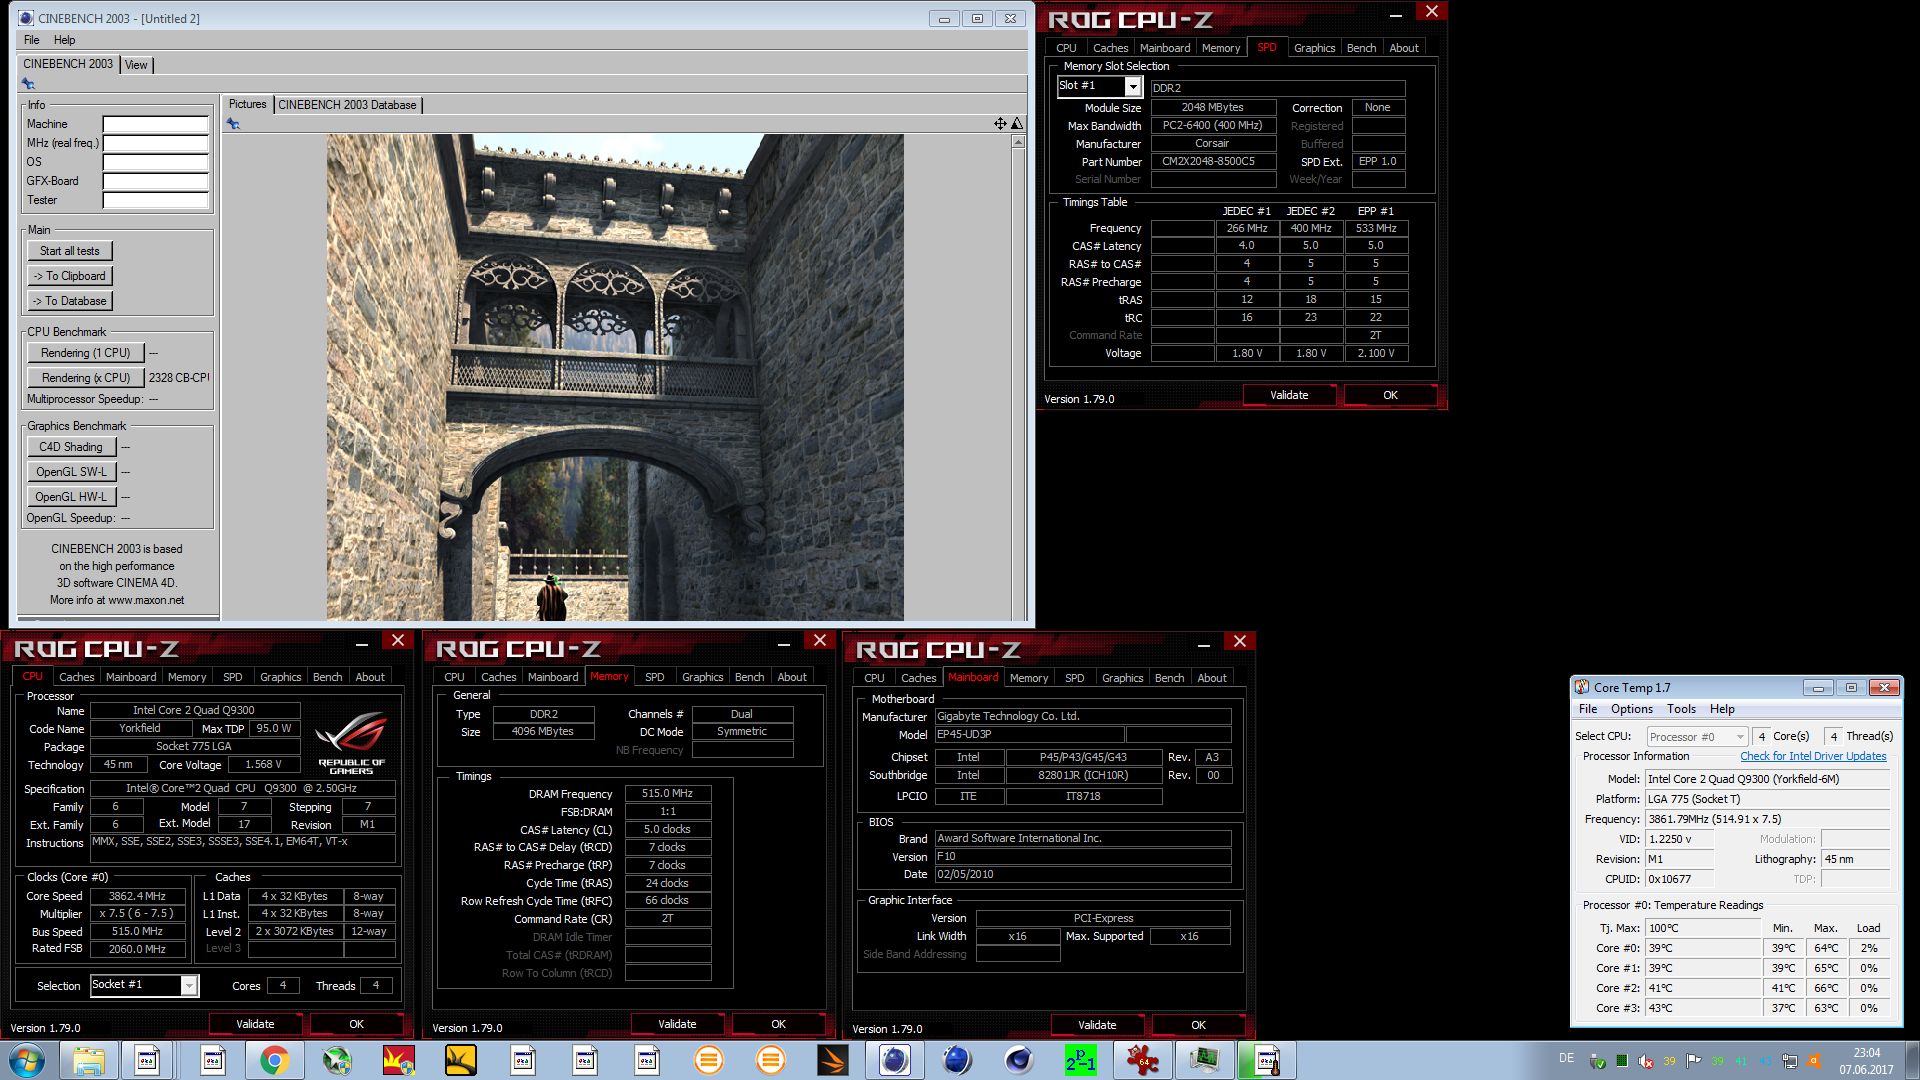
Task: Open the Options menu in Core Temp
Action: coord(1631,709)
